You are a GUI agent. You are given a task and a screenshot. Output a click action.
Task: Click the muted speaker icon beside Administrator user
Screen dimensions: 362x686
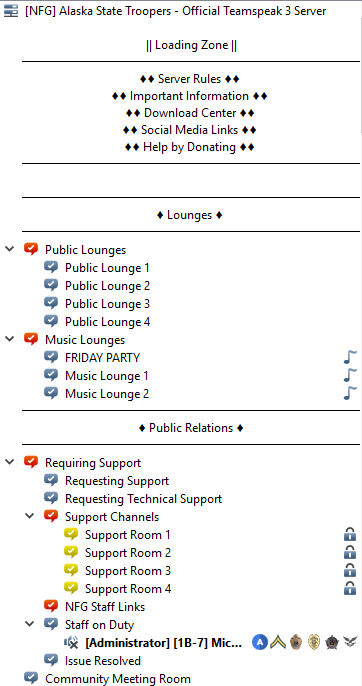[71, 642]
